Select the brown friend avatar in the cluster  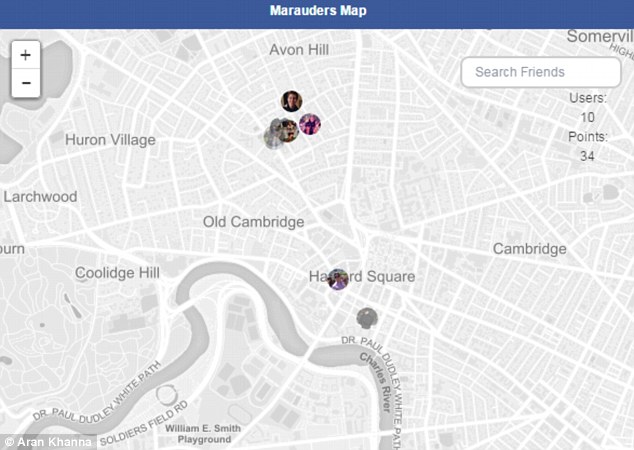[x=286, y=130]
